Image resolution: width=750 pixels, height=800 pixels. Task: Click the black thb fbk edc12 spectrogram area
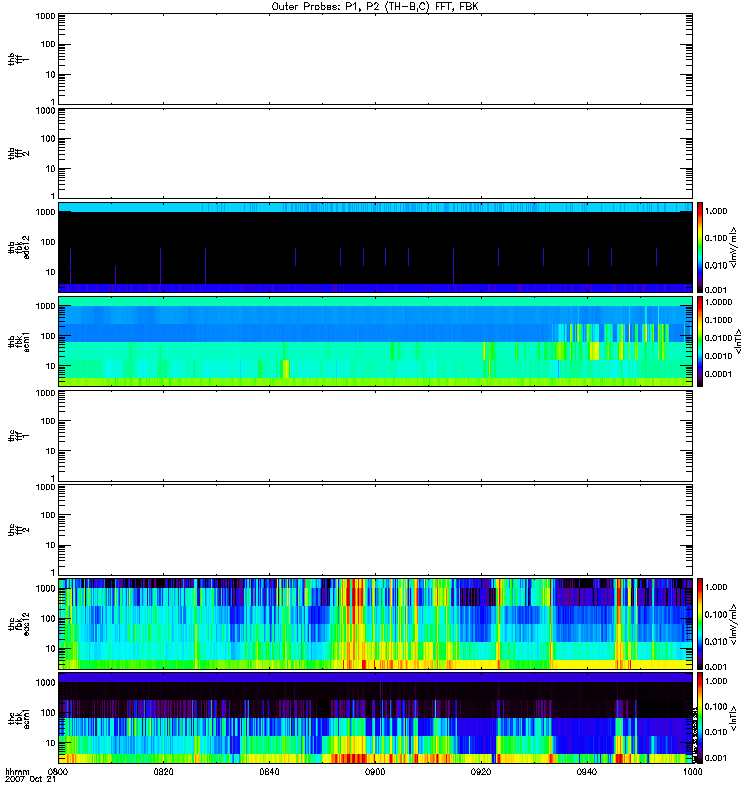[x=375, y=247]
